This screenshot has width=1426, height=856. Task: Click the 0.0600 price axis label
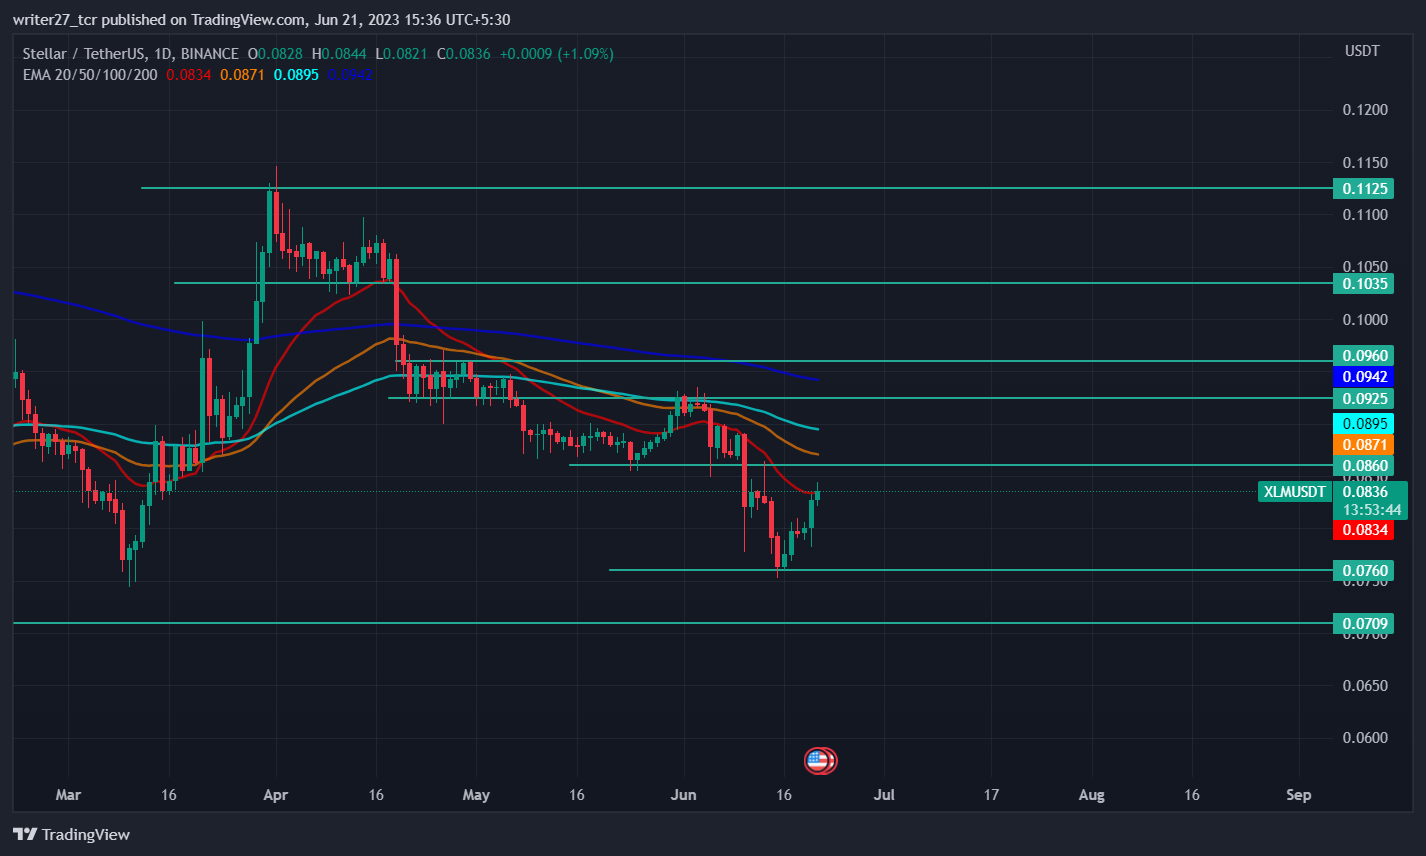coord(1365,738)
